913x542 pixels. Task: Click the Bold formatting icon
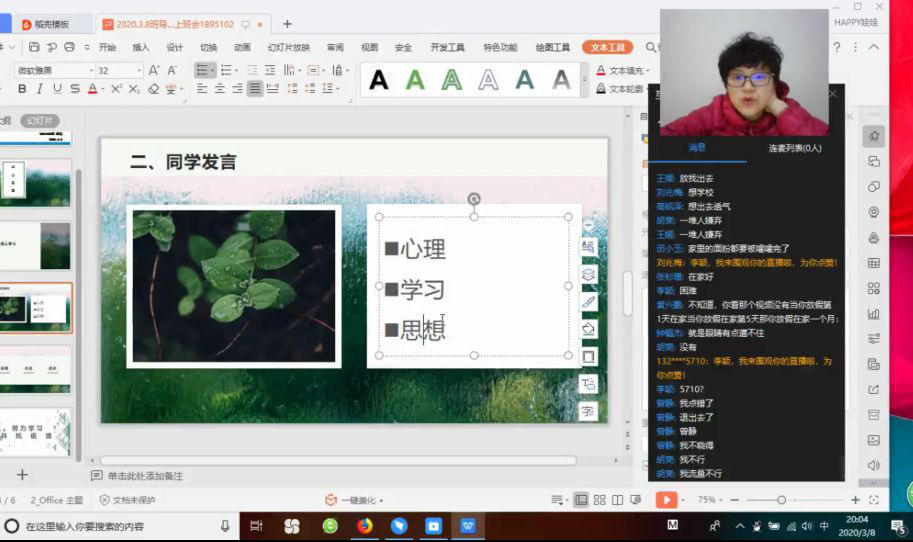pyautogui.click(x=22, y=89)
